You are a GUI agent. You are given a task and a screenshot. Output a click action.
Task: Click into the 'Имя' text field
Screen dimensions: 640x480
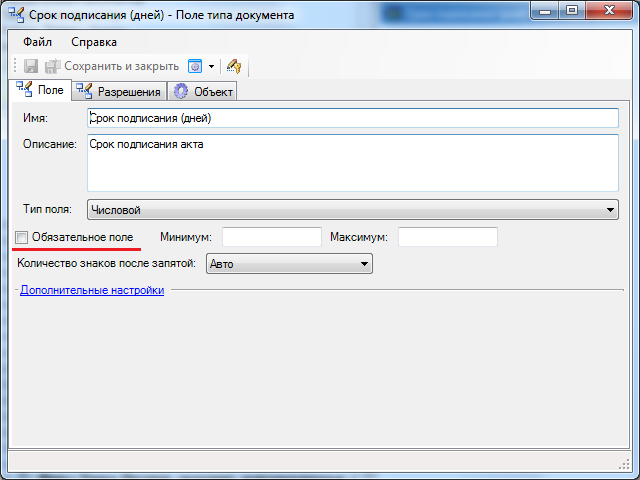[352, 118]
